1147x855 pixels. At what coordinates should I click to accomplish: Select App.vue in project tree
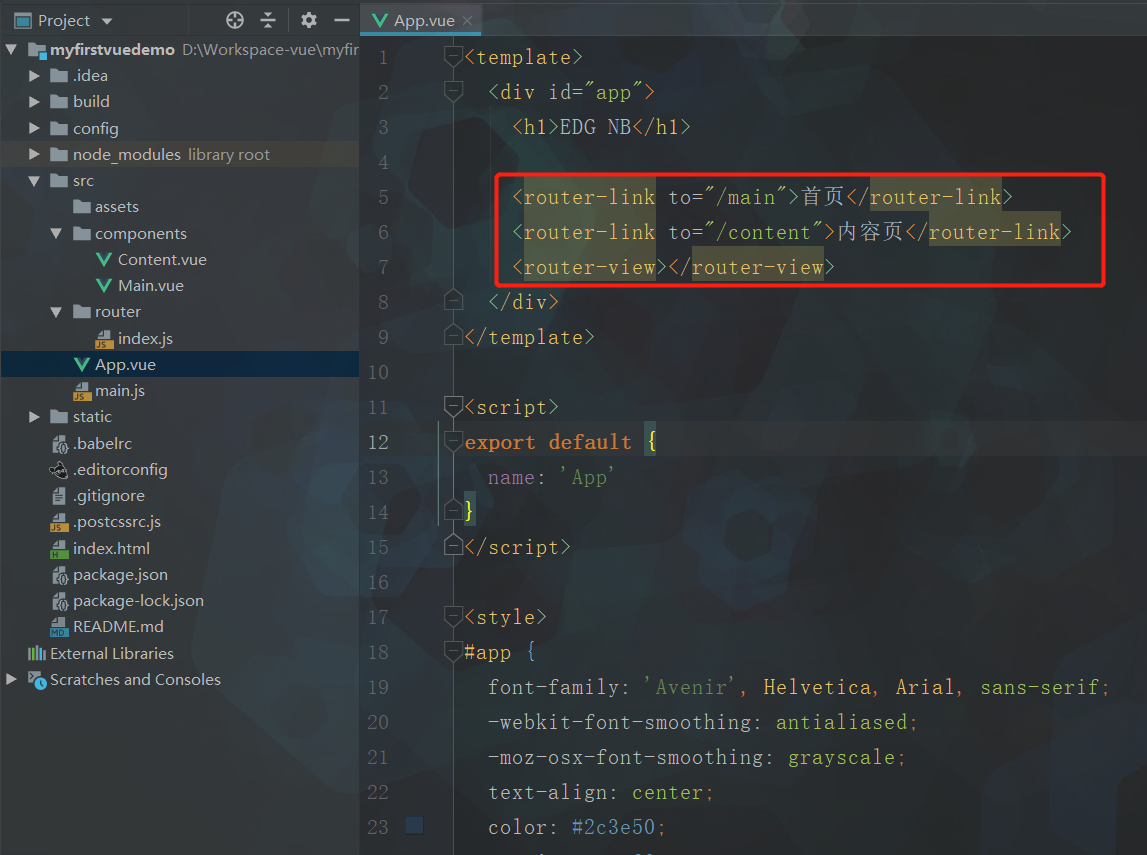point(125,364)
